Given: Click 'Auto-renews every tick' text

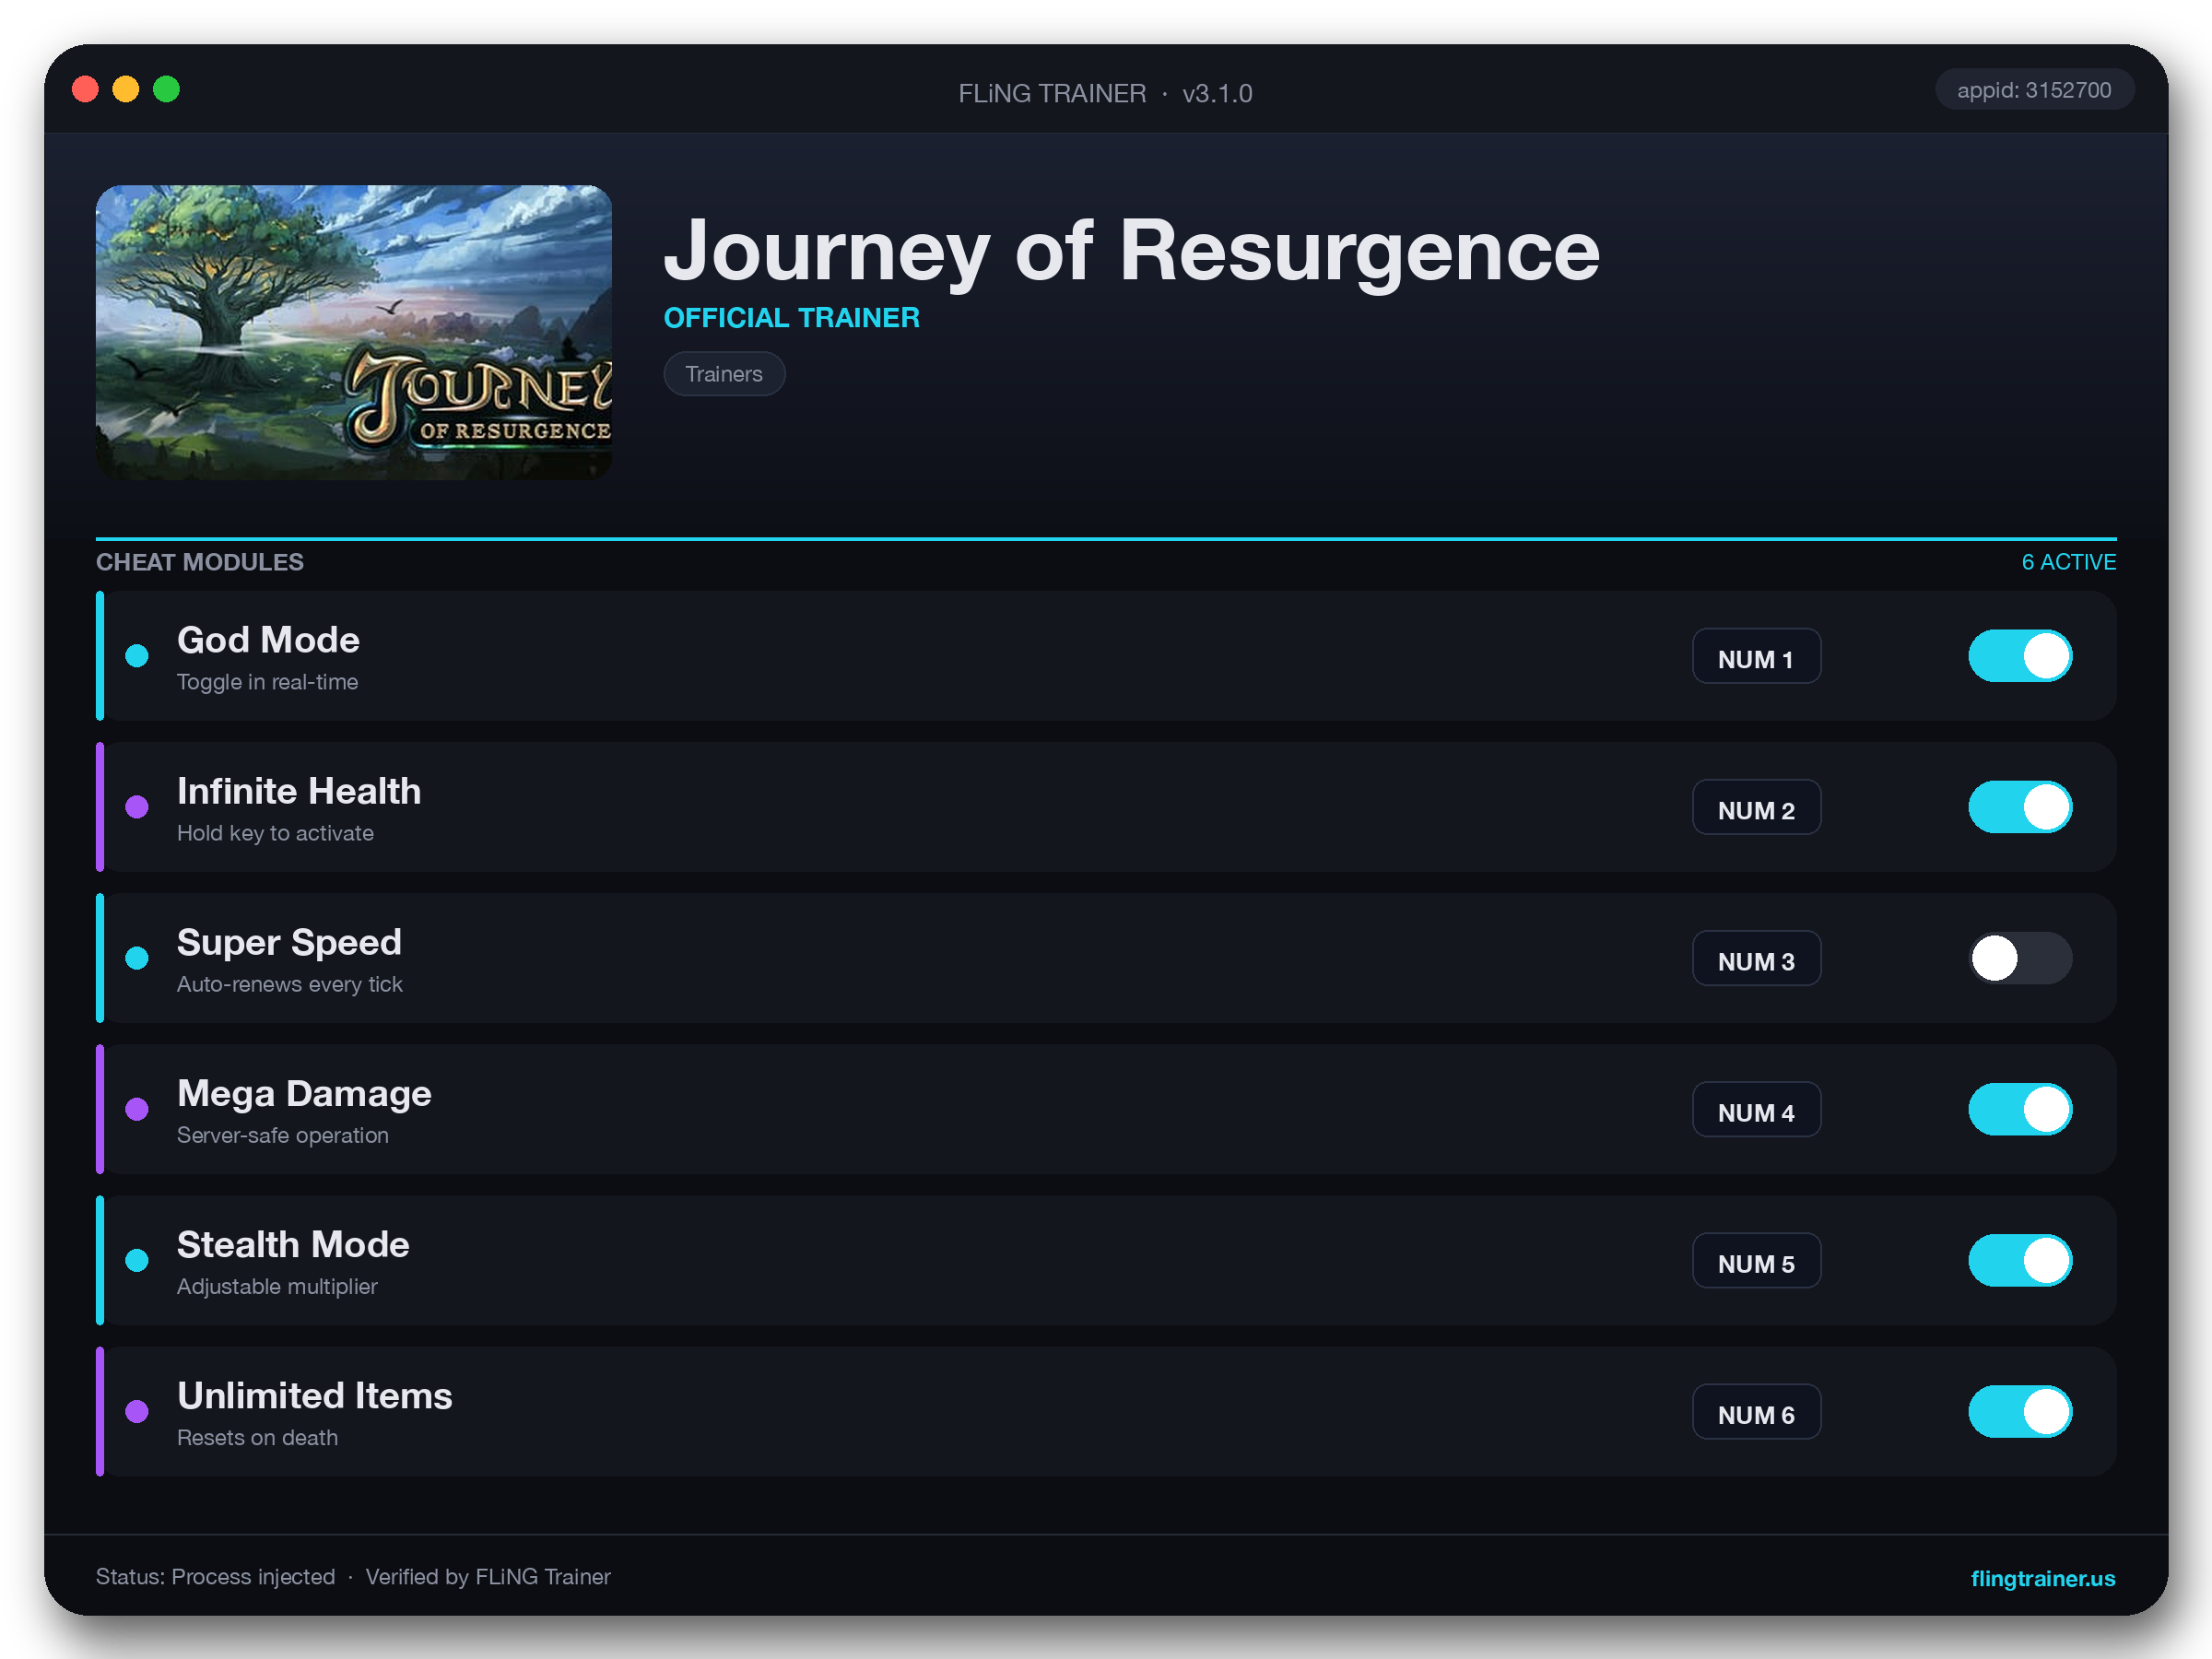Looking at the screenshot, I should (x=289, y=984).
